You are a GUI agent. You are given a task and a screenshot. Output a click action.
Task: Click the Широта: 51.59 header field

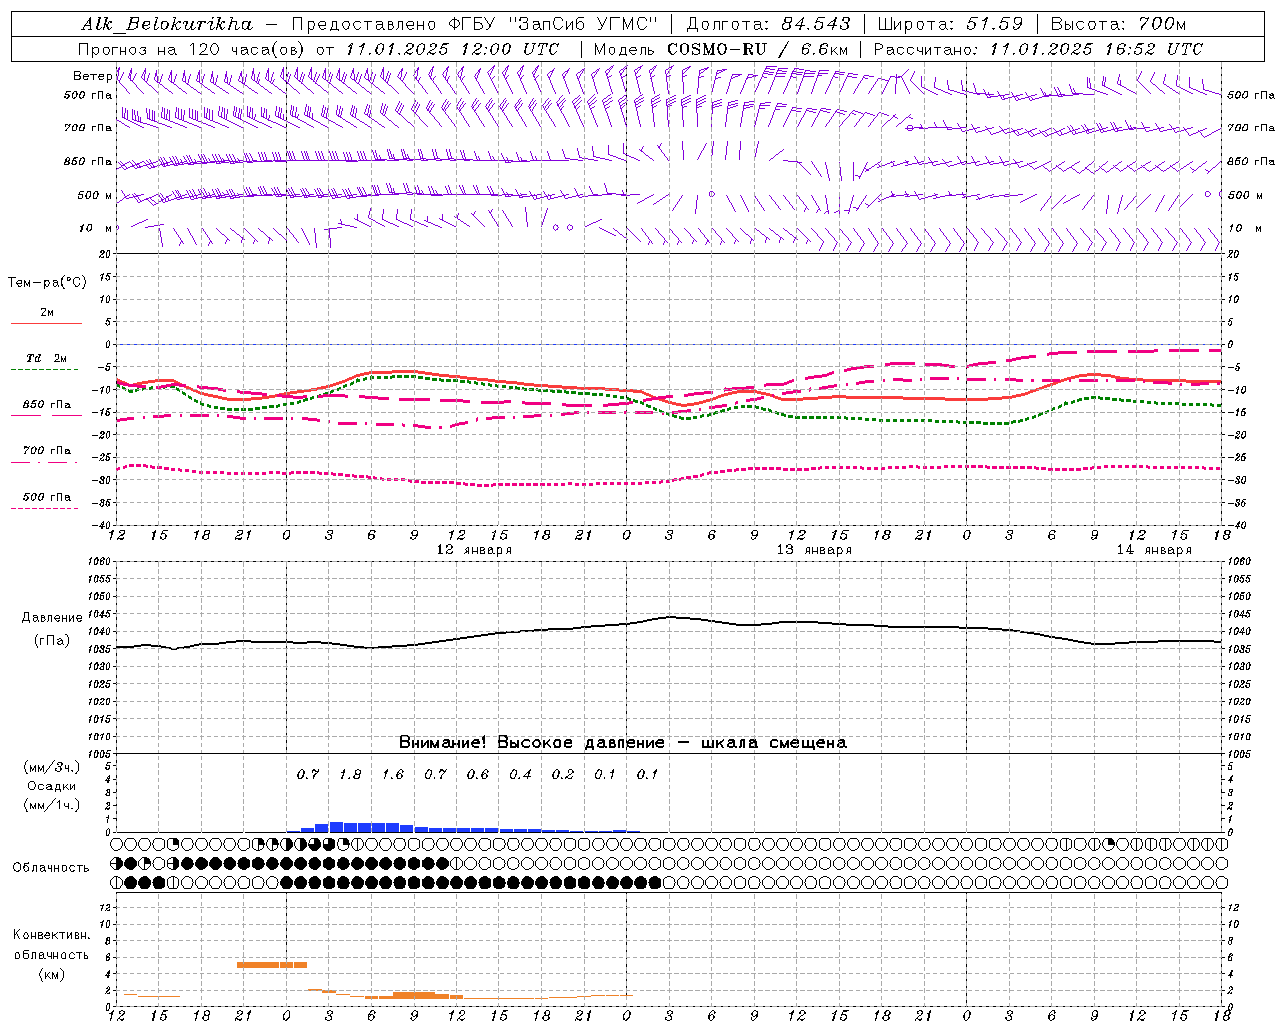(950, 24)
